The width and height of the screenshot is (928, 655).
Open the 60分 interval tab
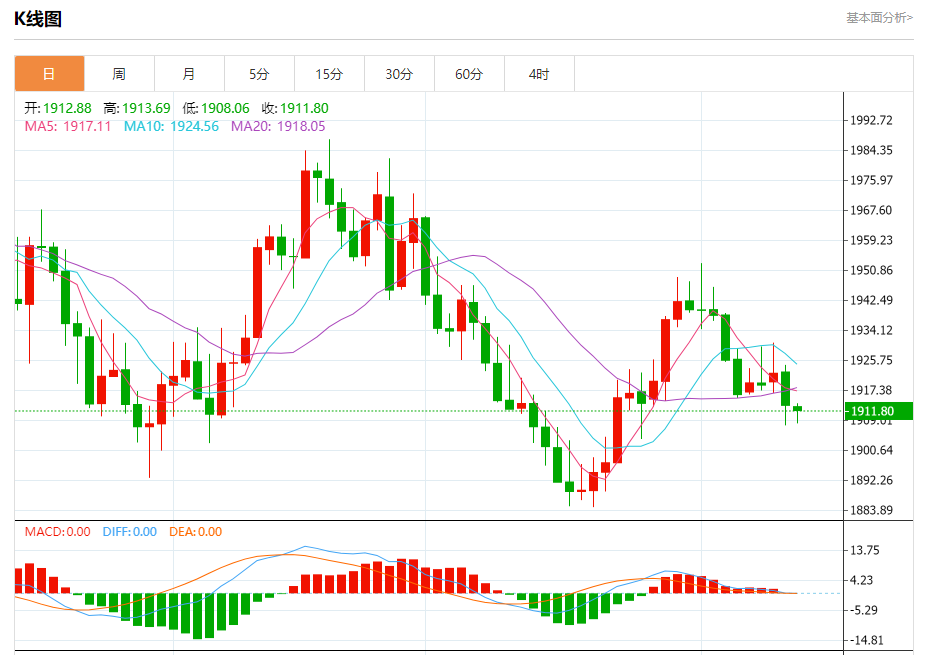click(x=469, y=74)
